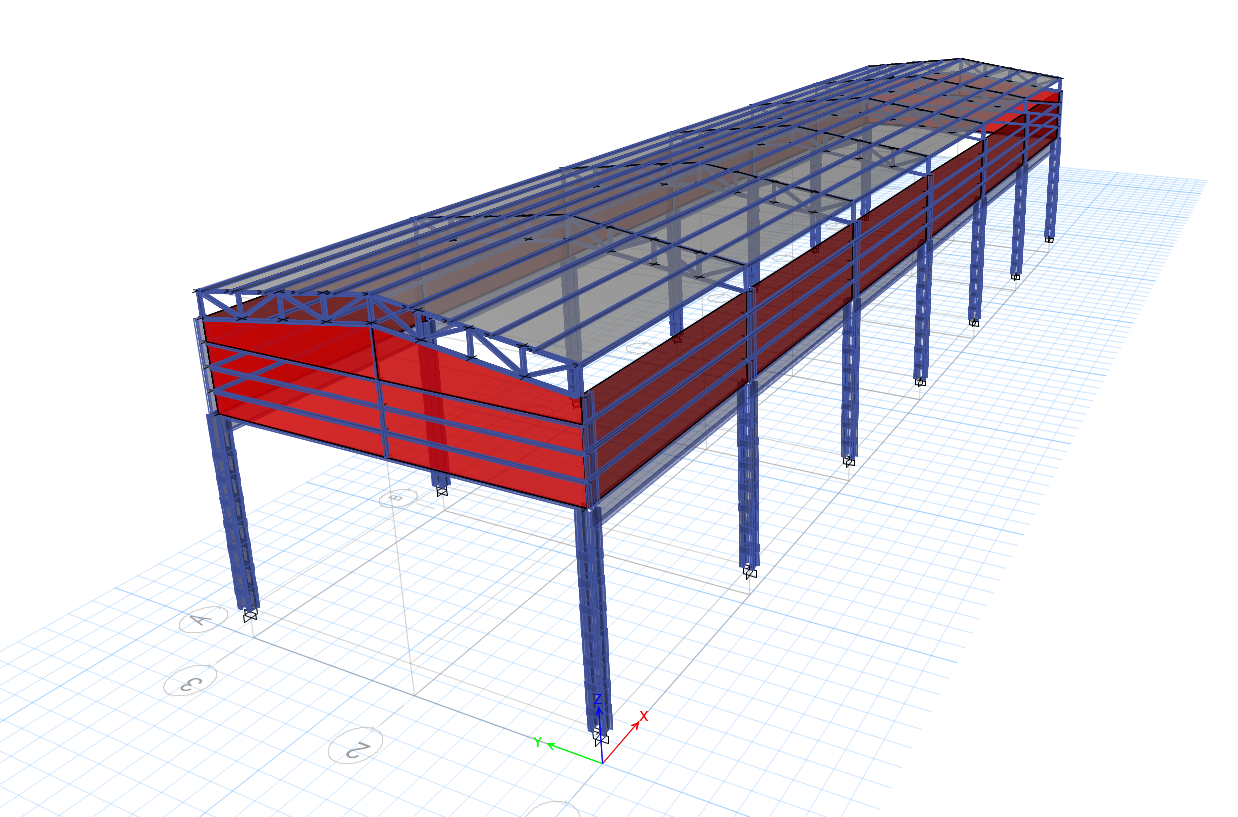The height and width of the screenshot is (817, 1238).
Task: Select the support symbol at the axis origin column
Action: click(601, 738)
